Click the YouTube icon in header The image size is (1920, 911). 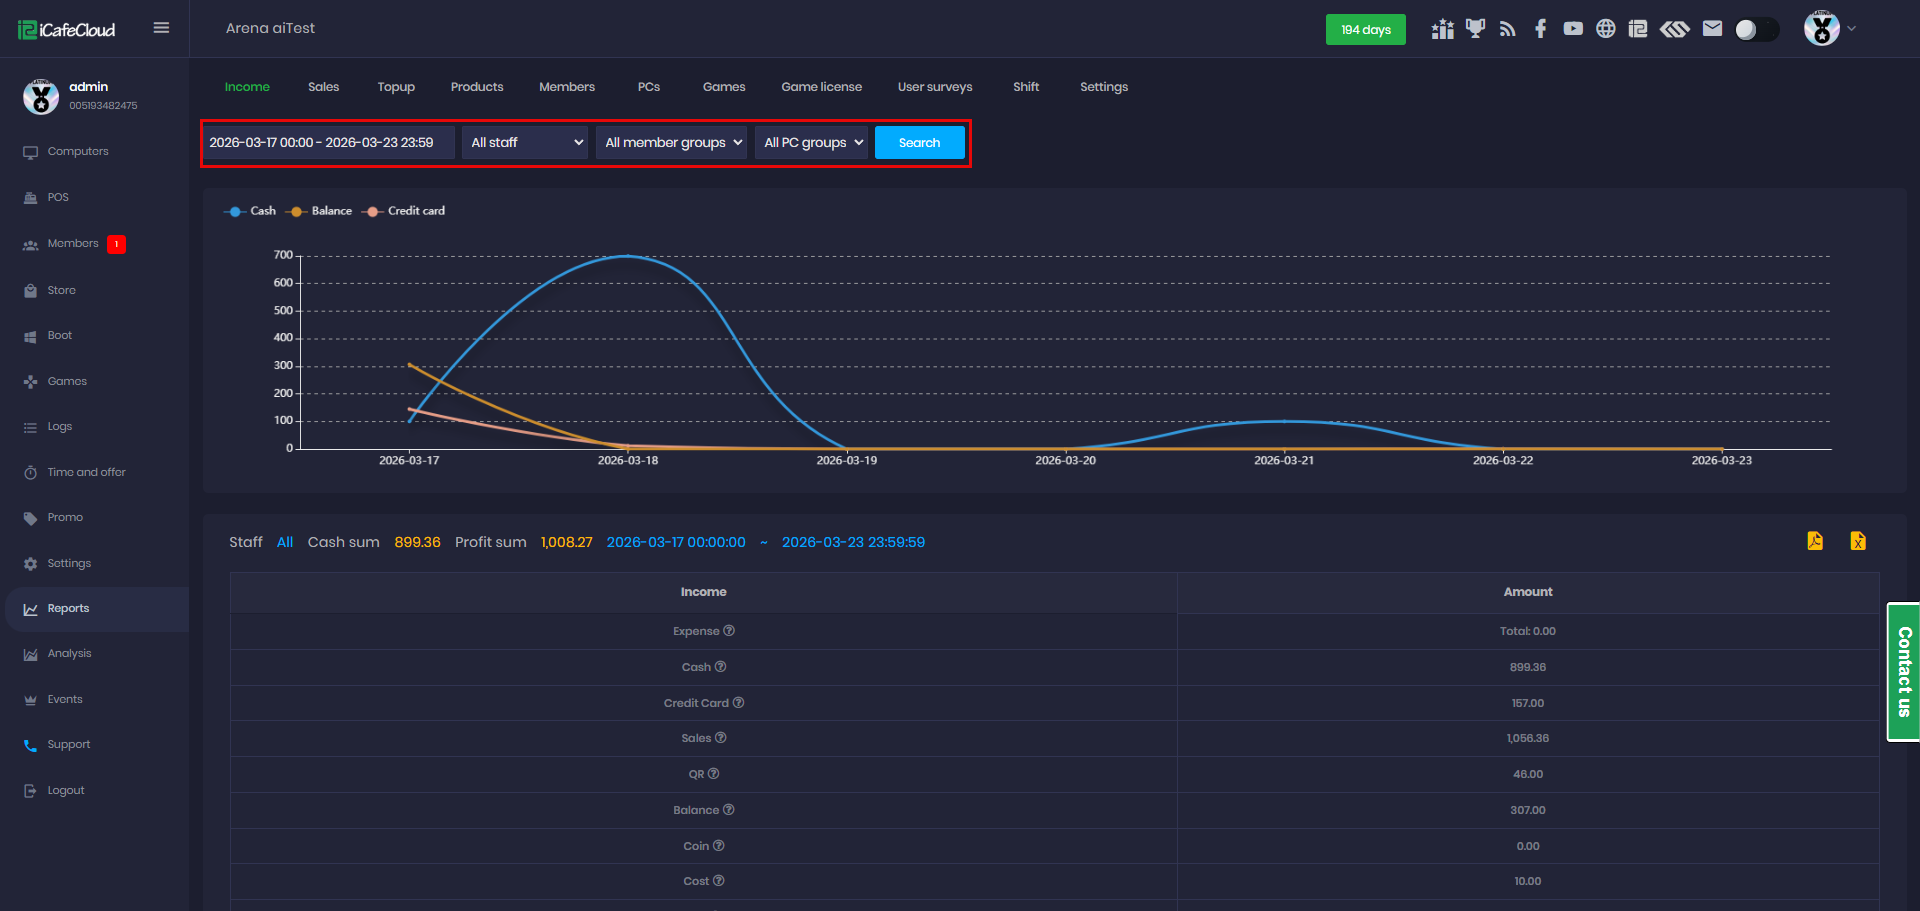coord(1573,29)
